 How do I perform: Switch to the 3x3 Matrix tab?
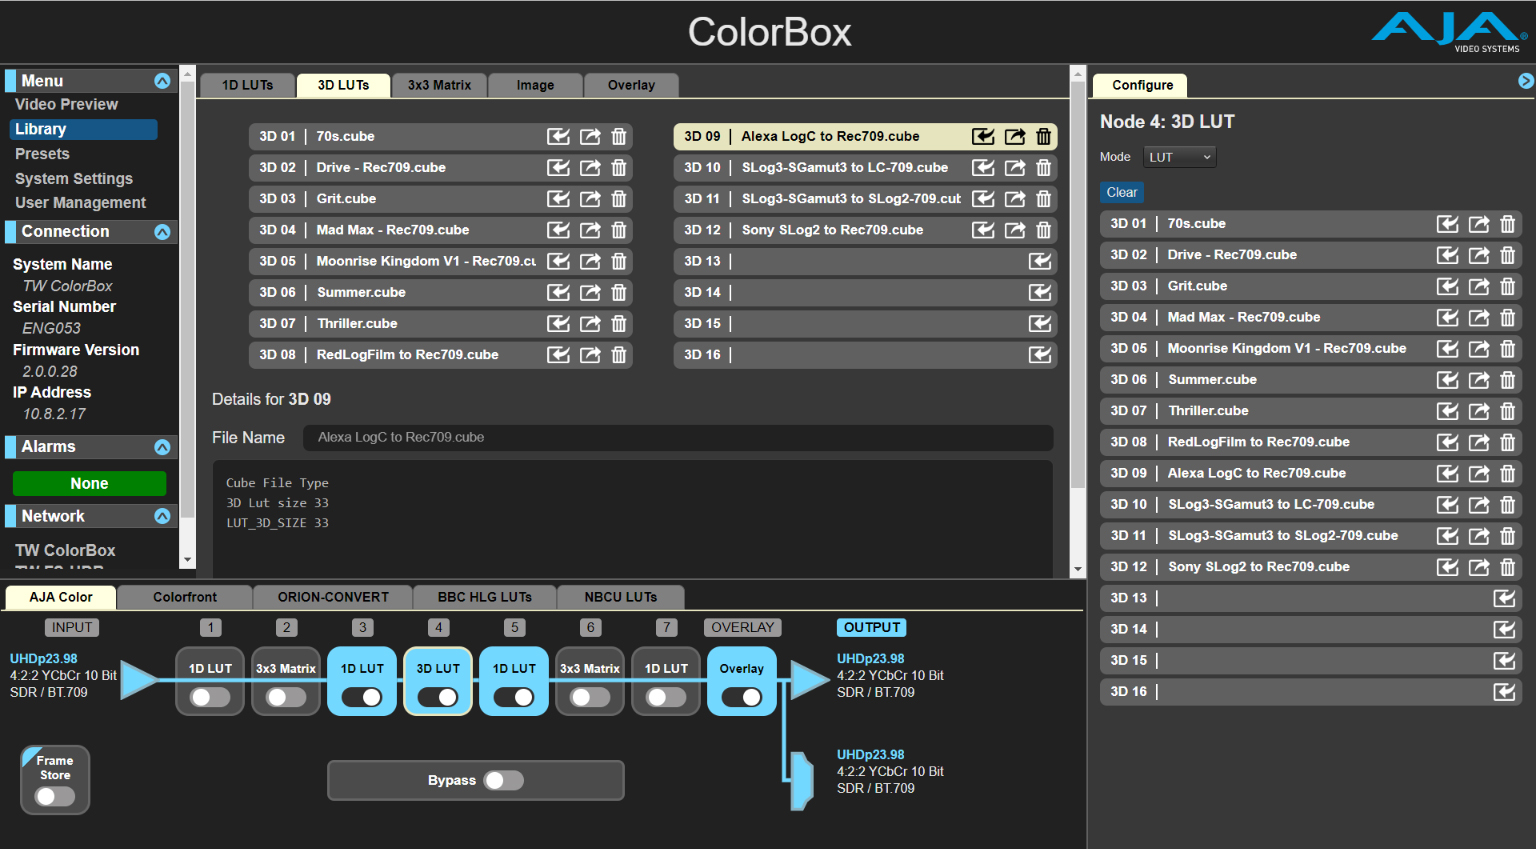[x=439, y=85]
